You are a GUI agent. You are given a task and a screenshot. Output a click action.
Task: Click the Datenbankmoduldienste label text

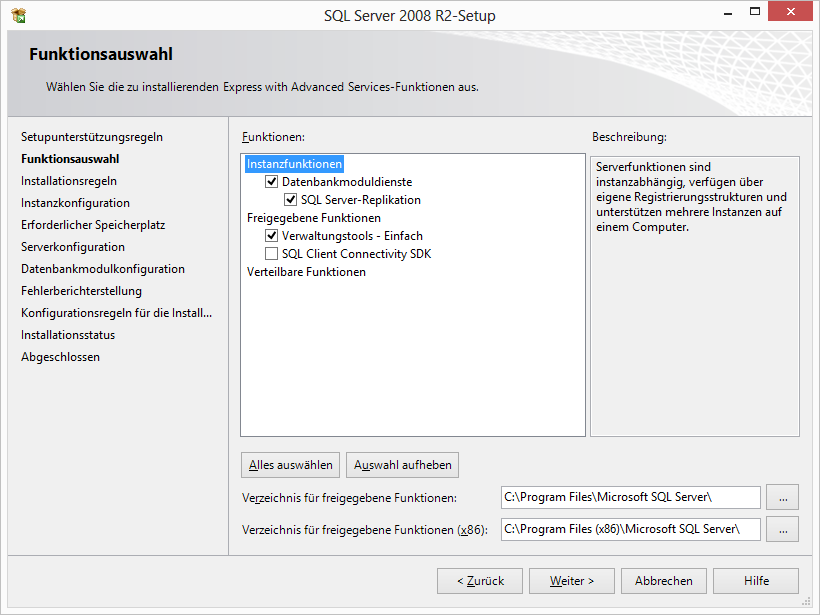pyautogui.click(x=347, y=182)
